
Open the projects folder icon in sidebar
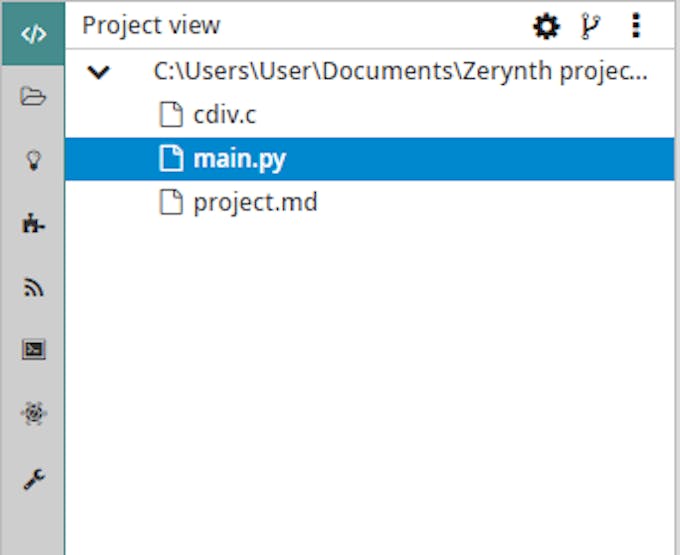pyautogui.click(x=33, y=96)
